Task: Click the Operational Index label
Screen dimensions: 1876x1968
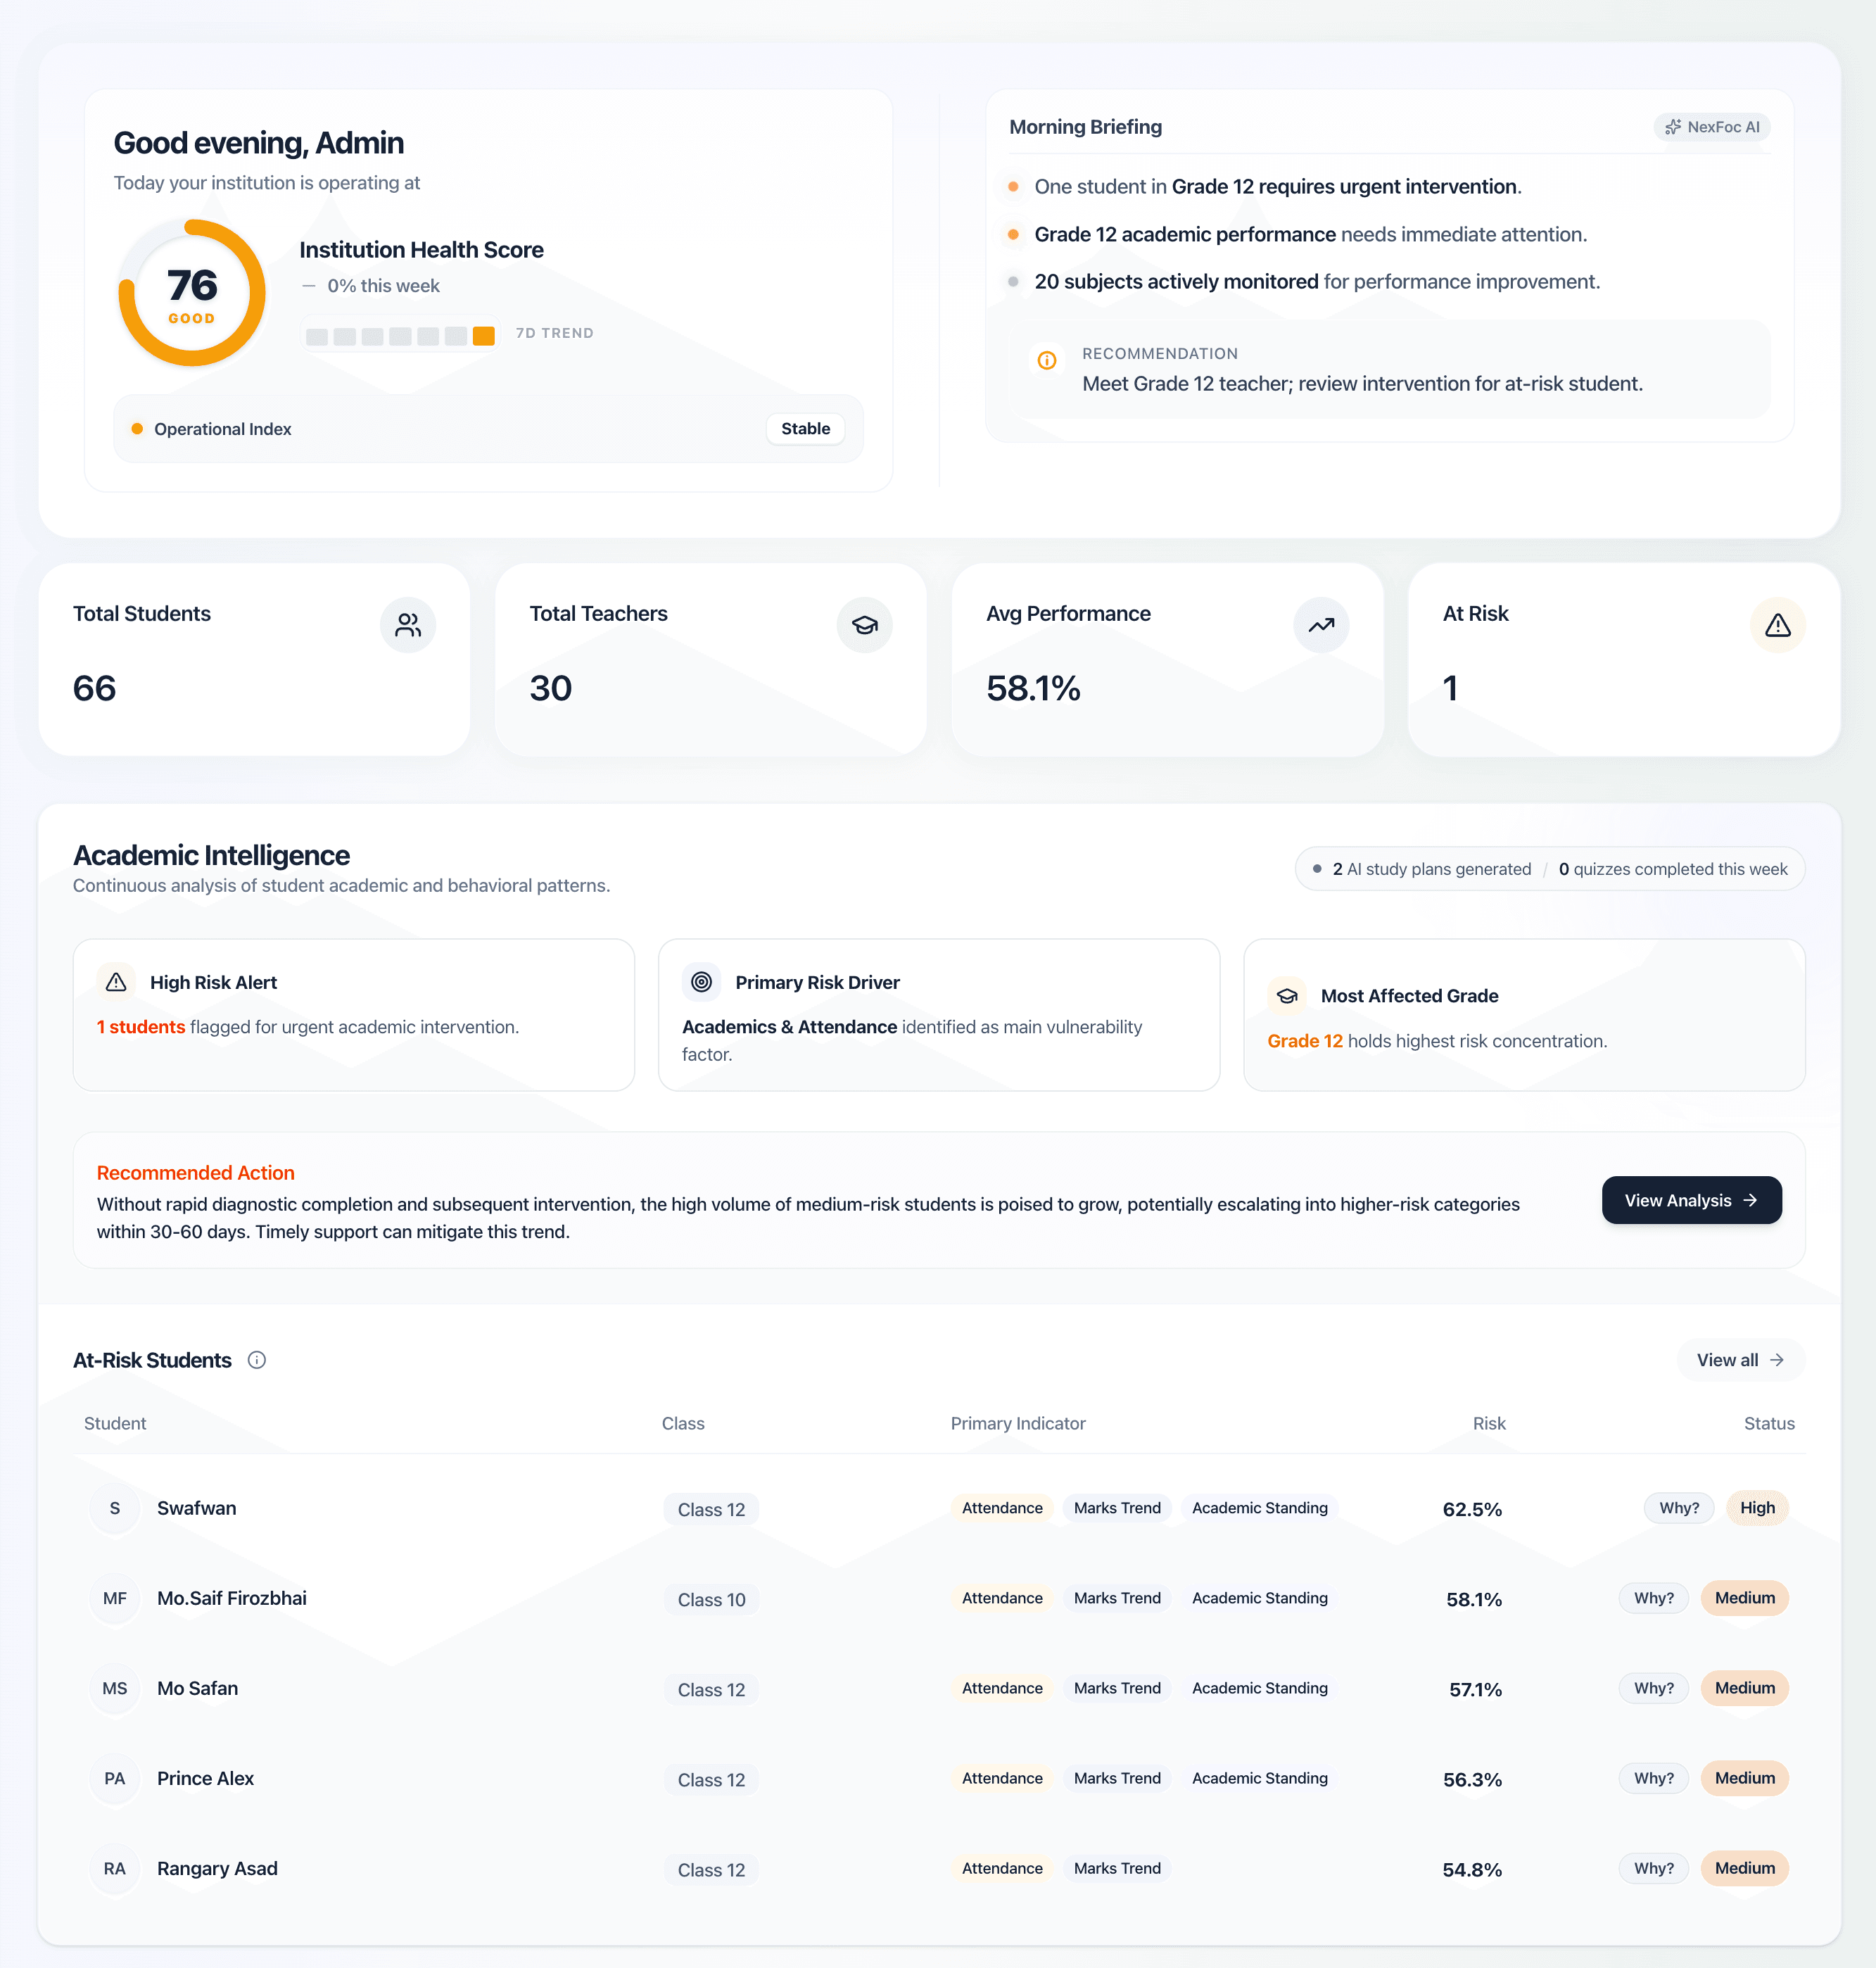Action: point(222,429)
